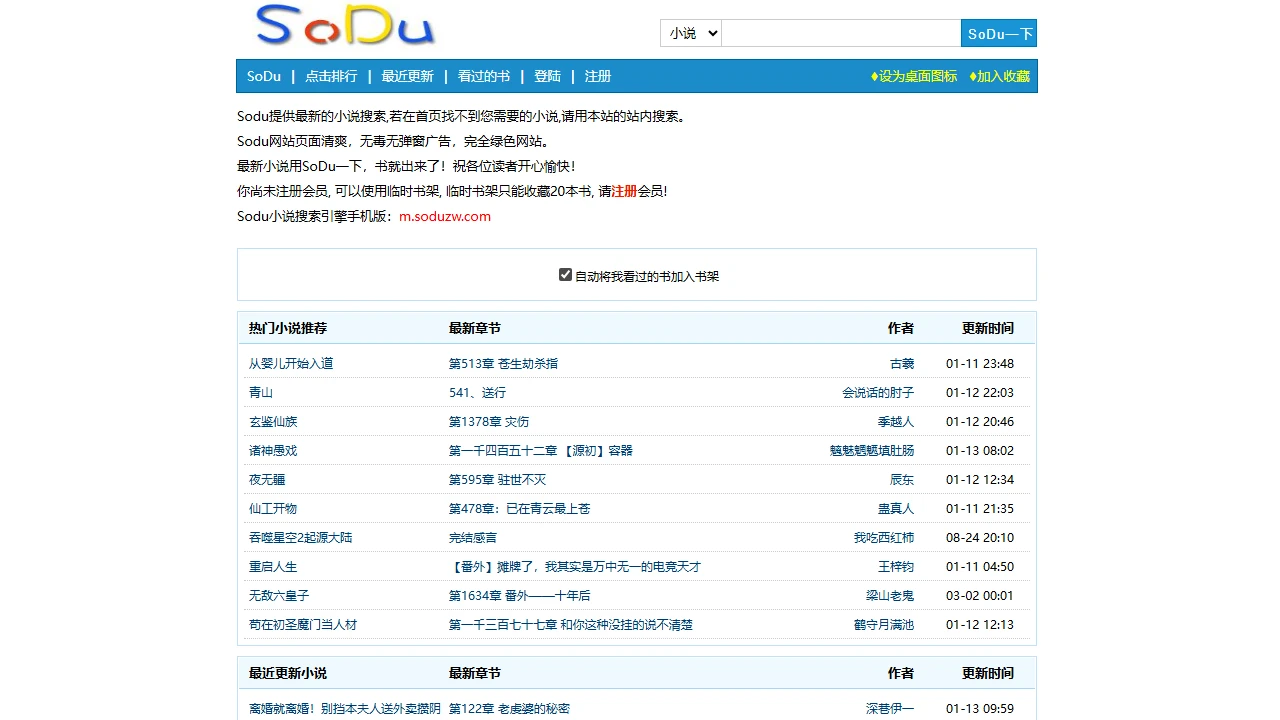Viewport: 1280px width, 720px height.
Task: Click author name 古羲
Action: click(902, 363)
